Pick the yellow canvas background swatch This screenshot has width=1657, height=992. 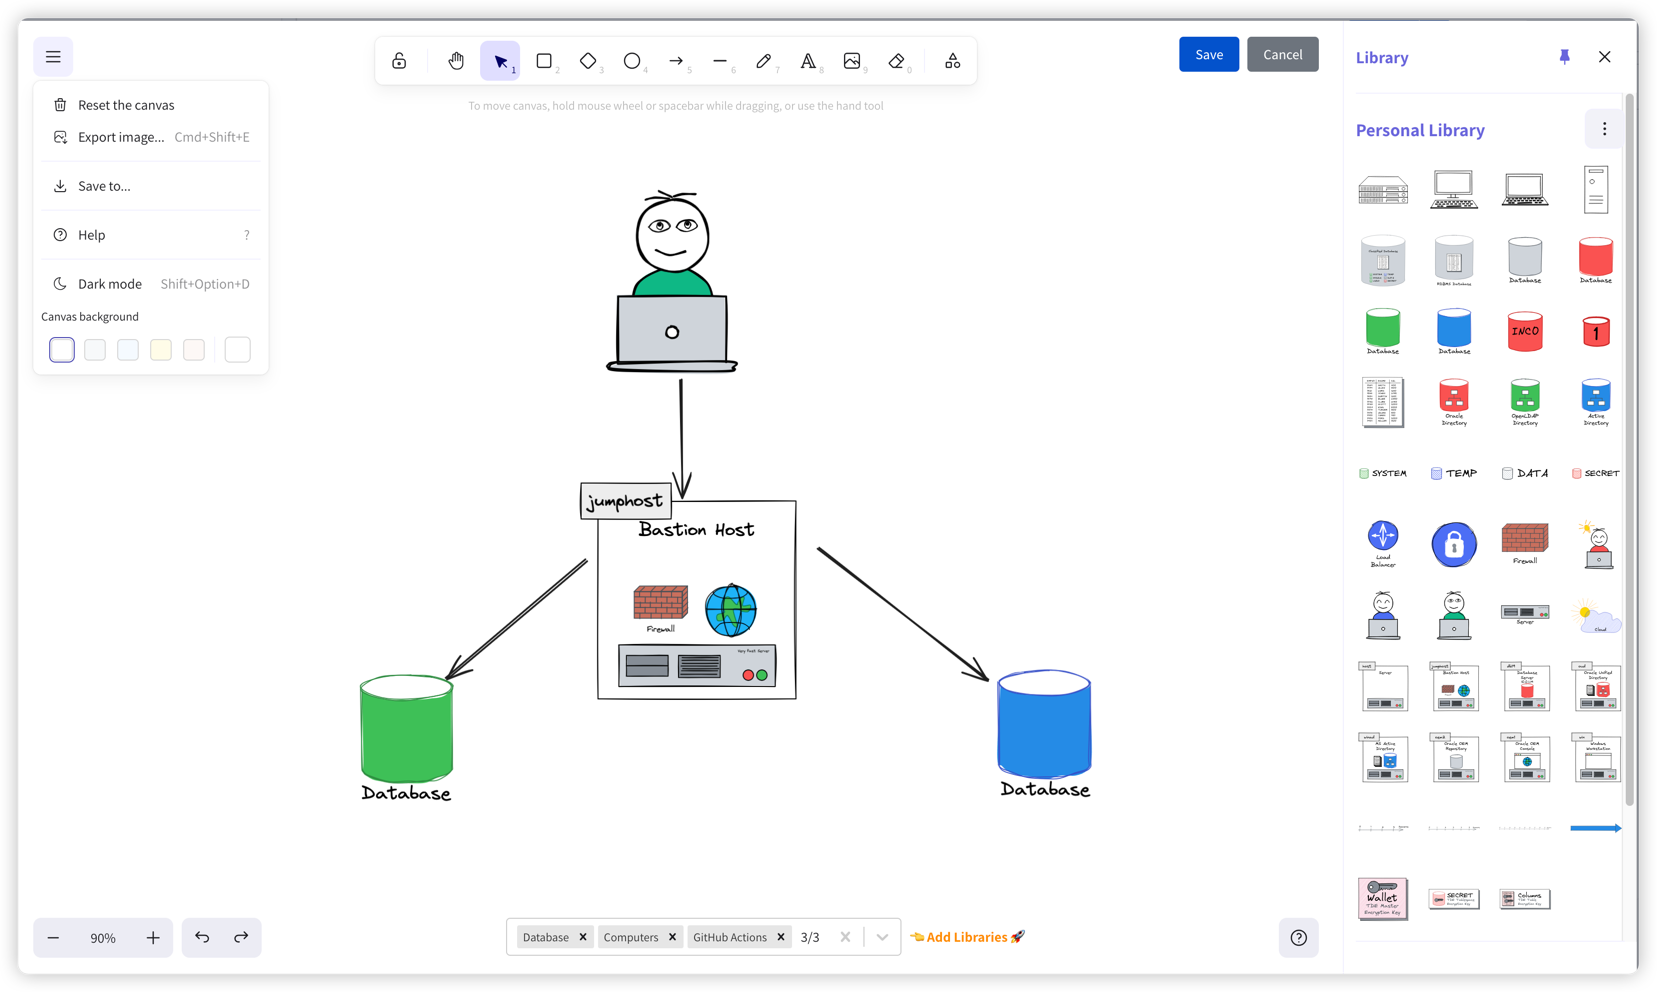pos(160,349)
